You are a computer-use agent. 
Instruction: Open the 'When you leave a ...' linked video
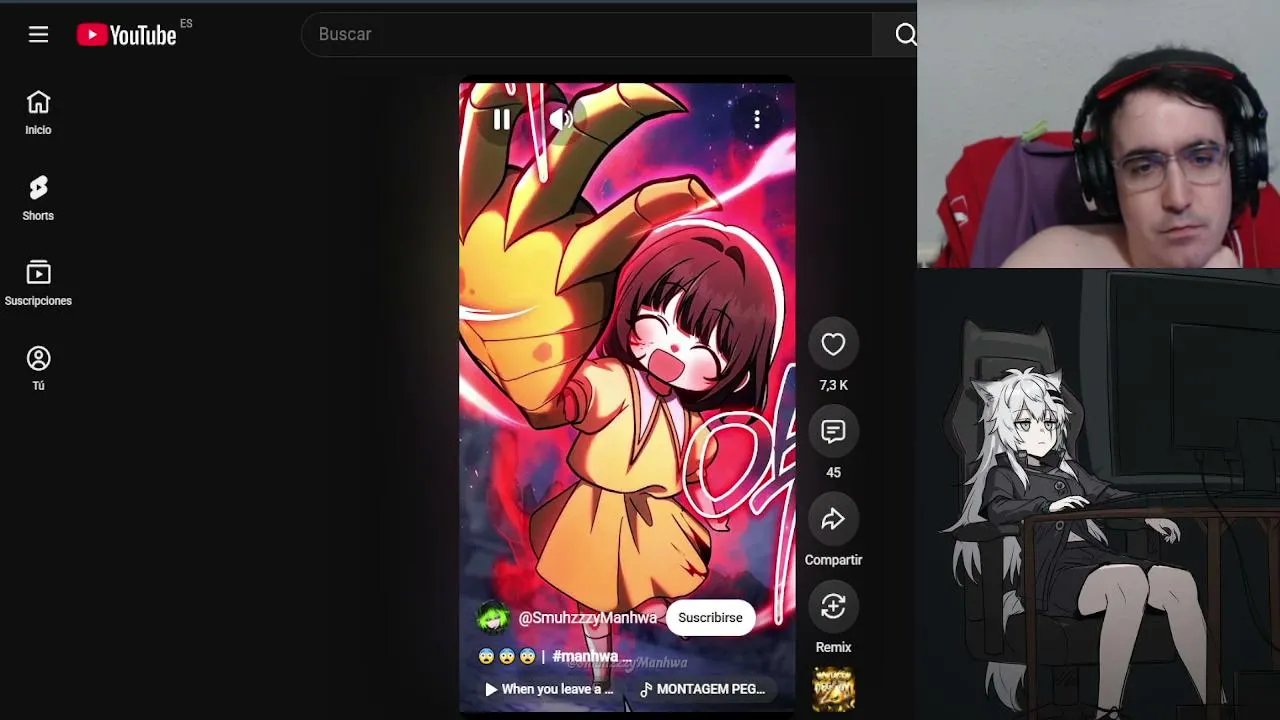[549, 689]
